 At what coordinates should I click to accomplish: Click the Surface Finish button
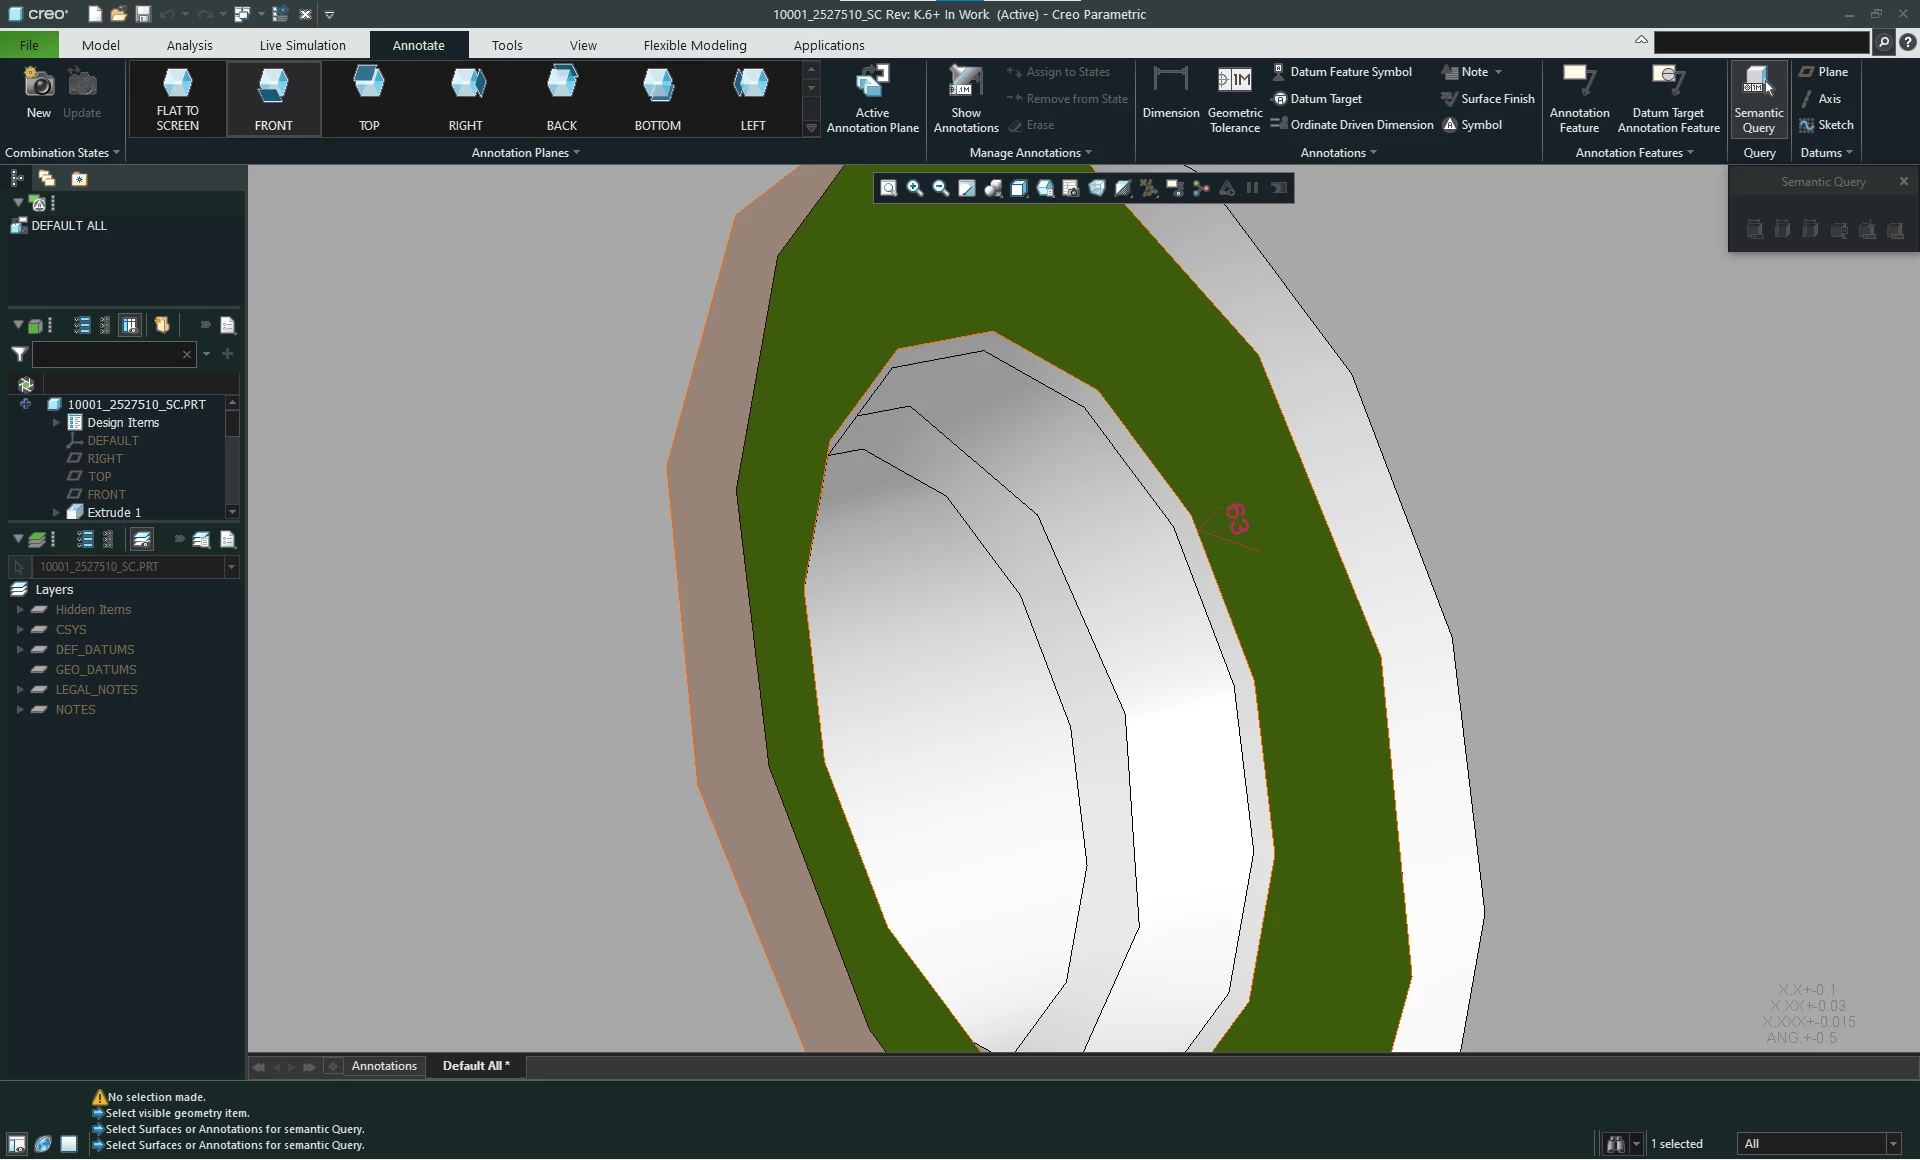tap(1487, 99)
